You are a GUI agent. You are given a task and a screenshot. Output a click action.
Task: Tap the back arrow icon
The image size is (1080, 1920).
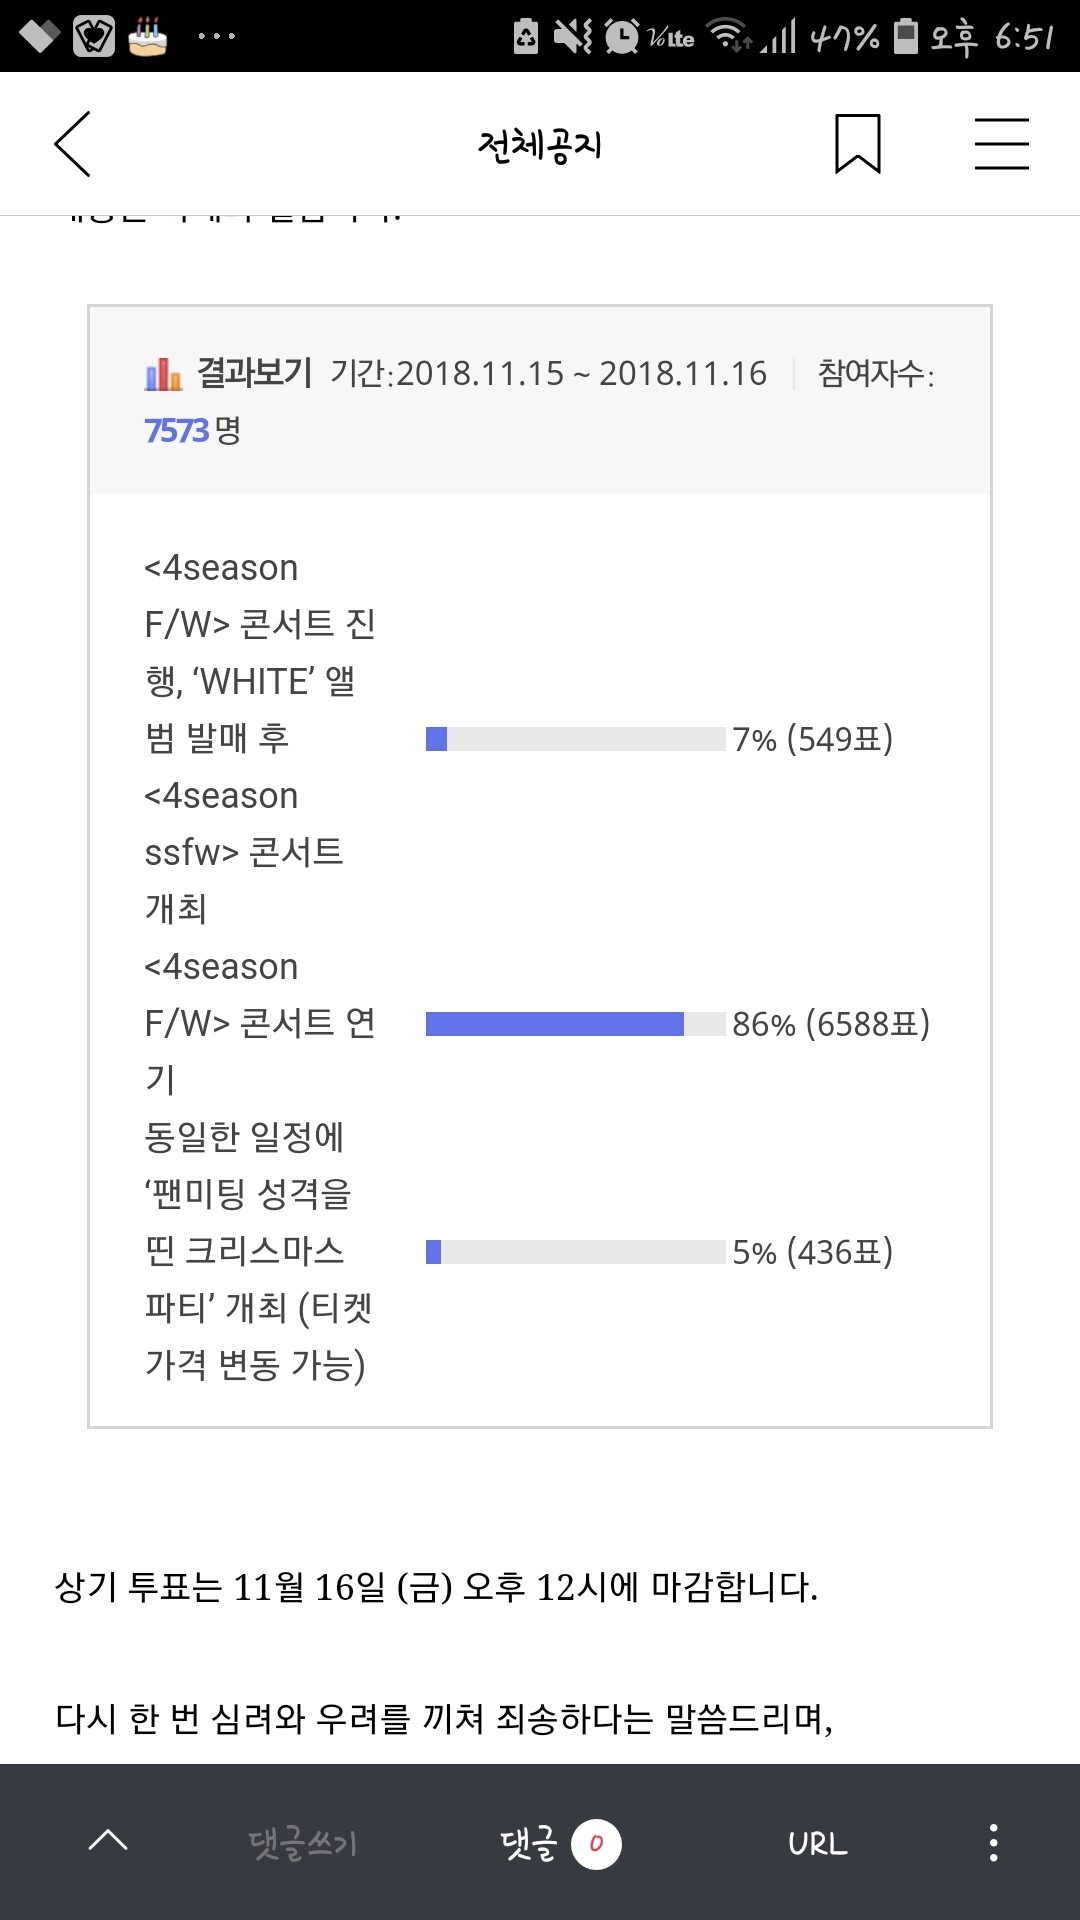[73, 144]
